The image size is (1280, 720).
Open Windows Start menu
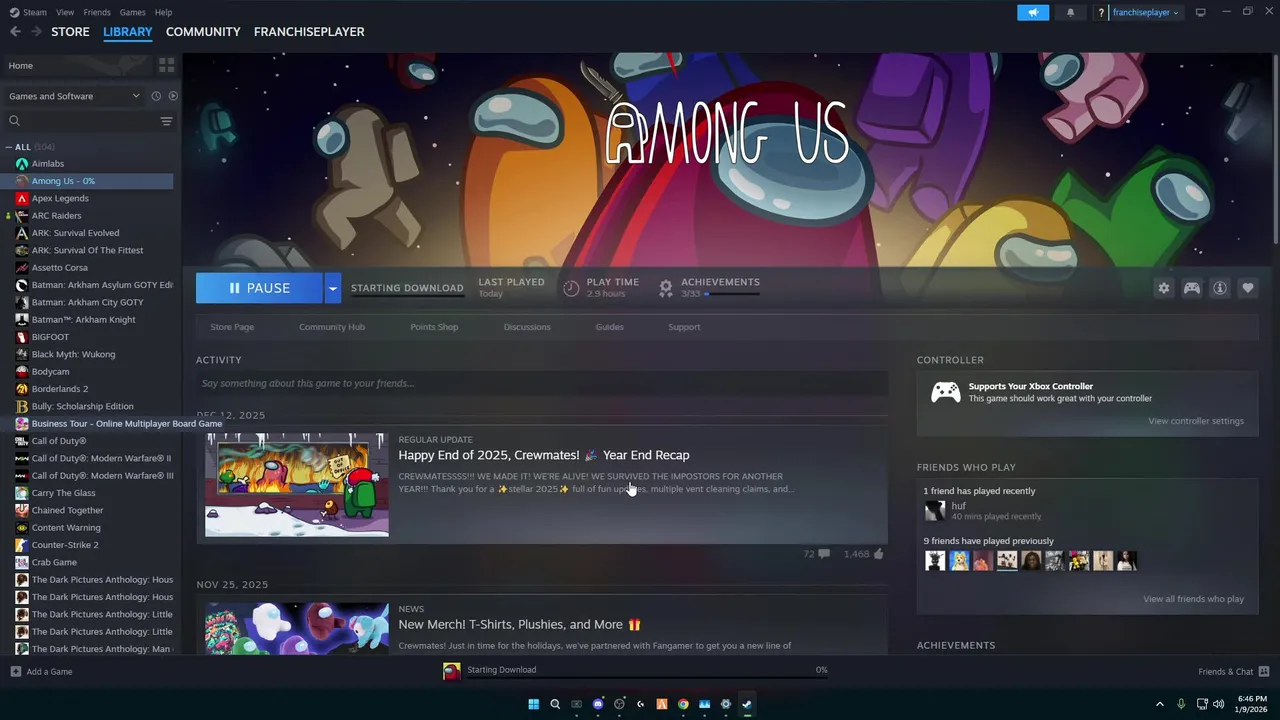click(533, 704)
